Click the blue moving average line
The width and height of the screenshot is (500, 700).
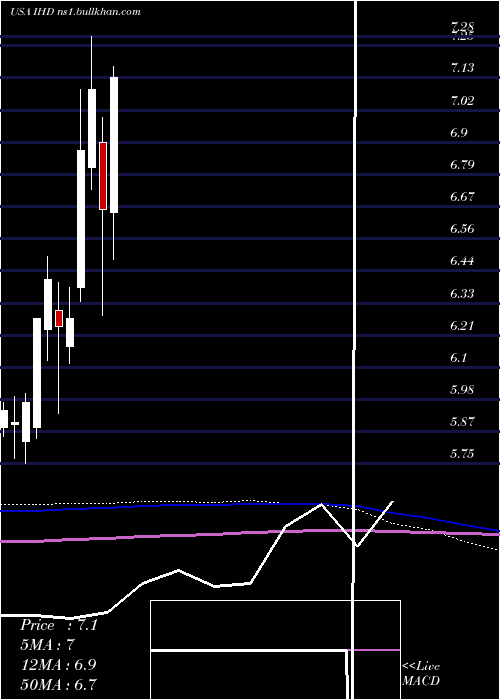click(250, 504)
